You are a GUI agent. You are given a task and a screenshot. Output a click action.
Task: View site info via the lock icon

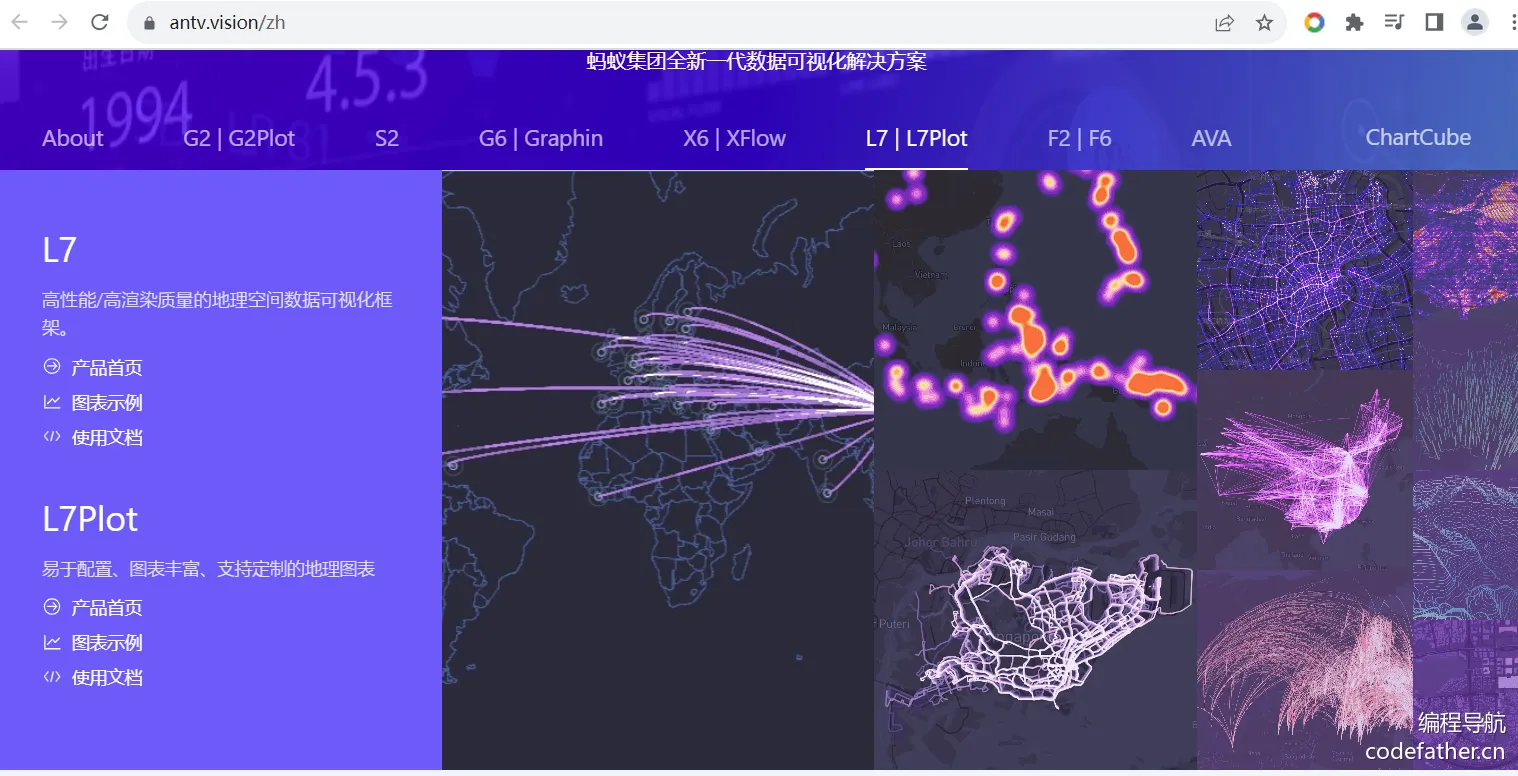tap(150, 22)
